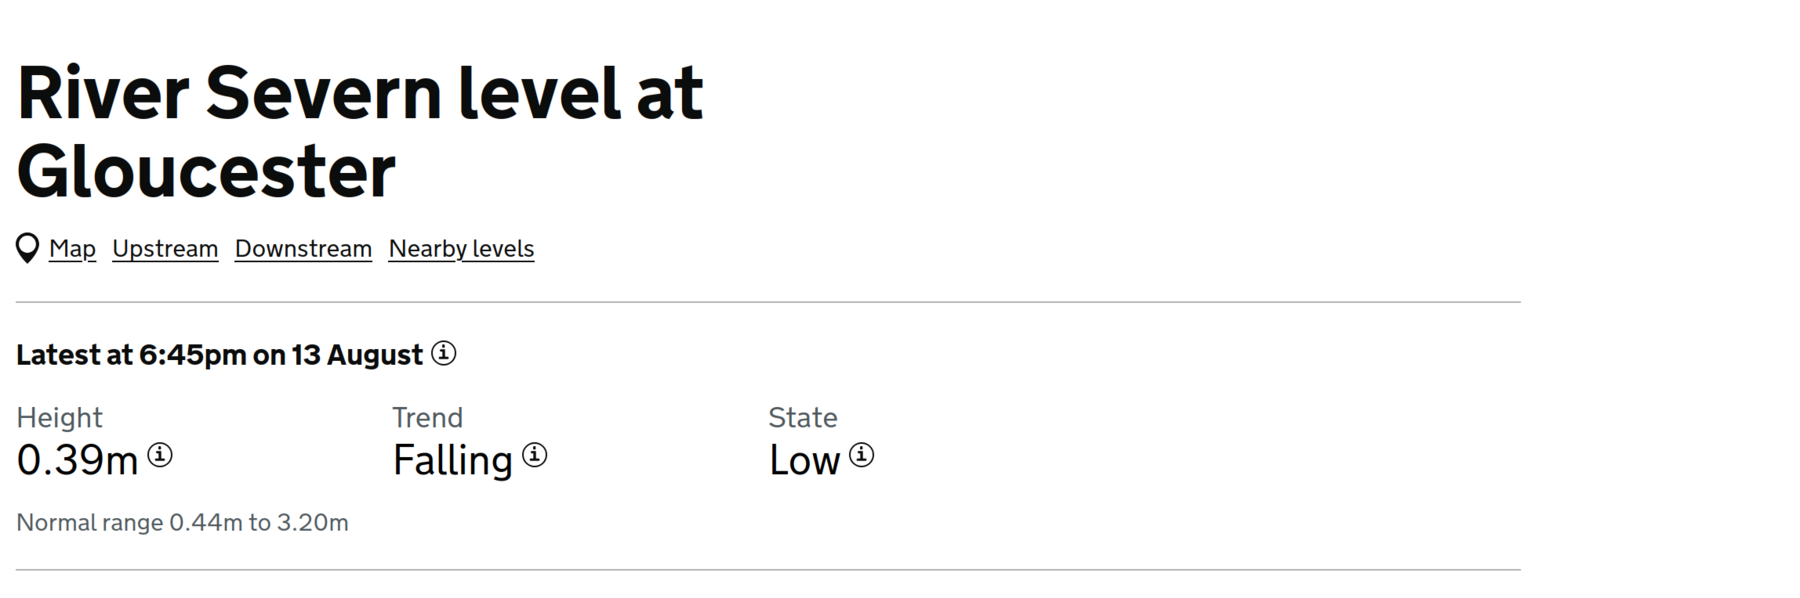Click the divider line above the latest reading
1800x598 pixels.
768,301
